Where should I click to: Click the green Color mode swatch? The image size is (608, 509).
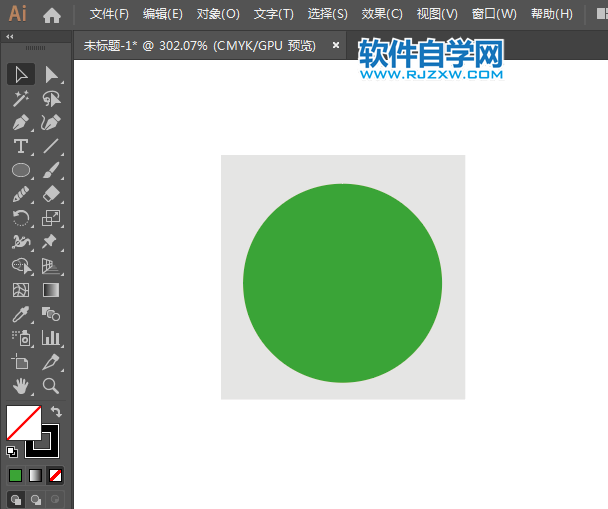tap(15, 476)
